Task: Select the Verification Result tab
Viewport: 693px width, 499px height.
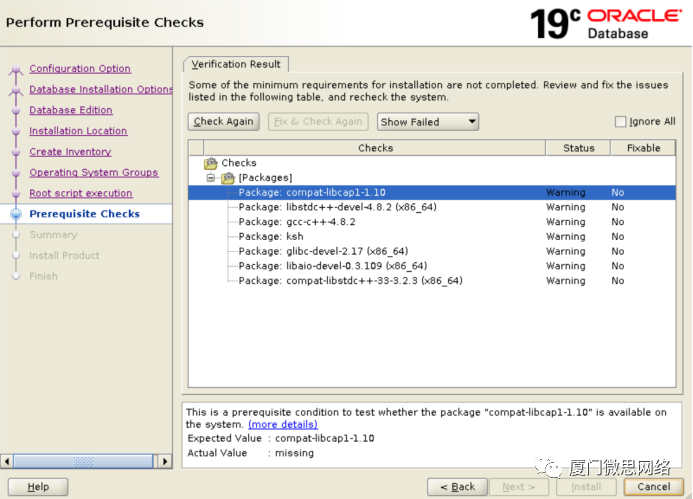Action: [x=236, y=65]
